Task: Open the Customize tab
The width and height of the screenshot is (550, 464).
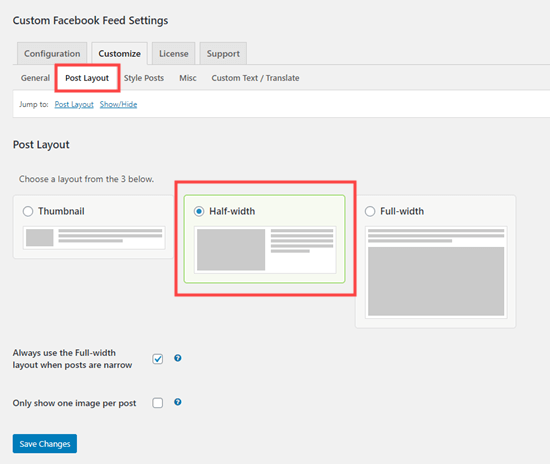Action: (x=120, y=53)
